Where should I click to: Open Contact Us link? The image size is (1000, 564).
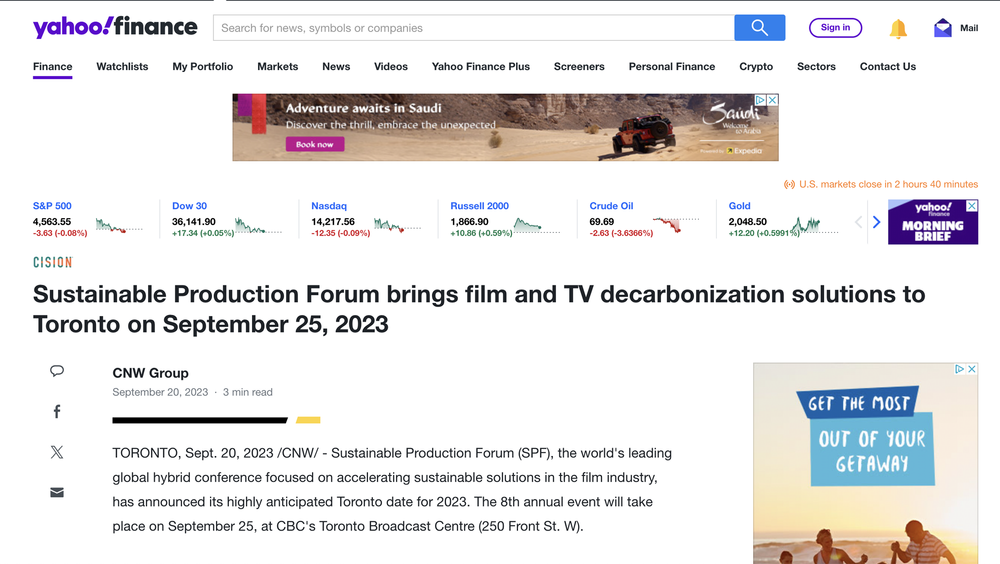click(x=888, y=66)
